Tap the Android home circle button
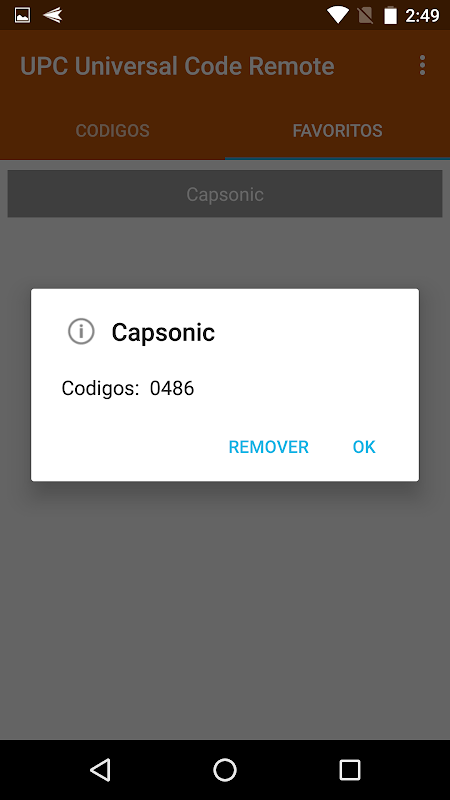The width and height of the screenshot is (450, 800). point(225,769)
